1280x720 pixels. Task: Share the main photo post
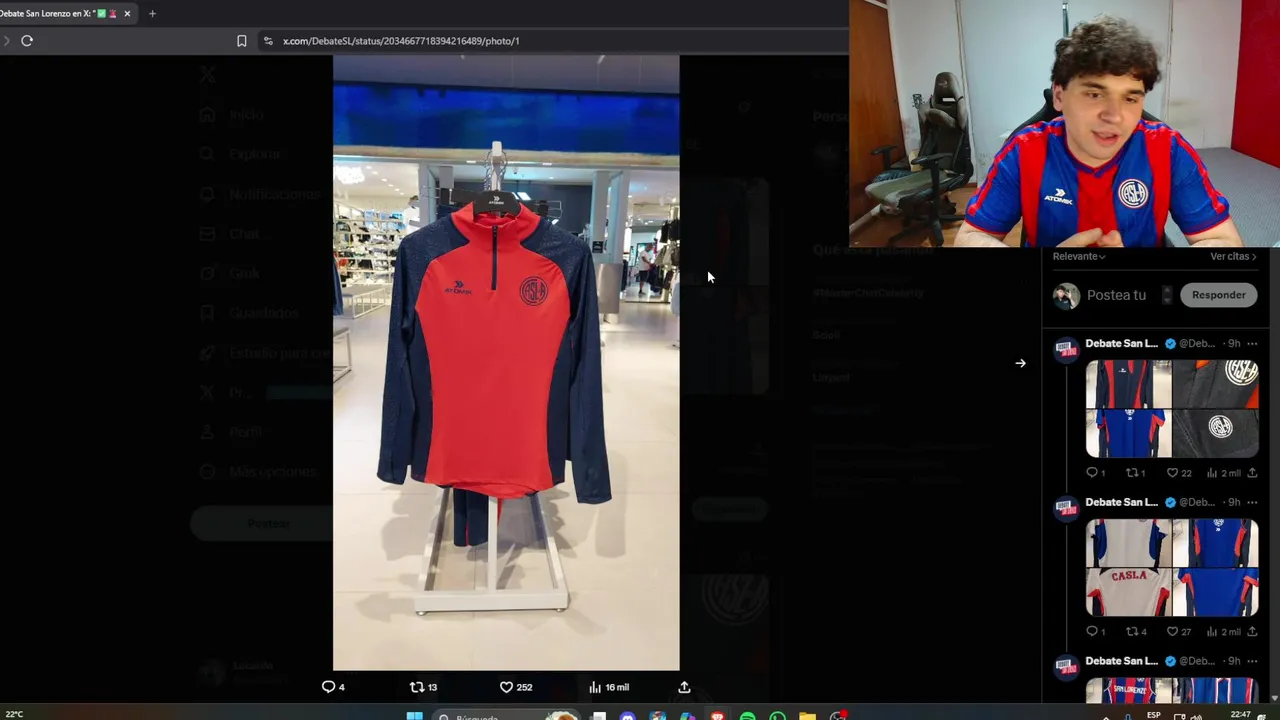(684, 687)
